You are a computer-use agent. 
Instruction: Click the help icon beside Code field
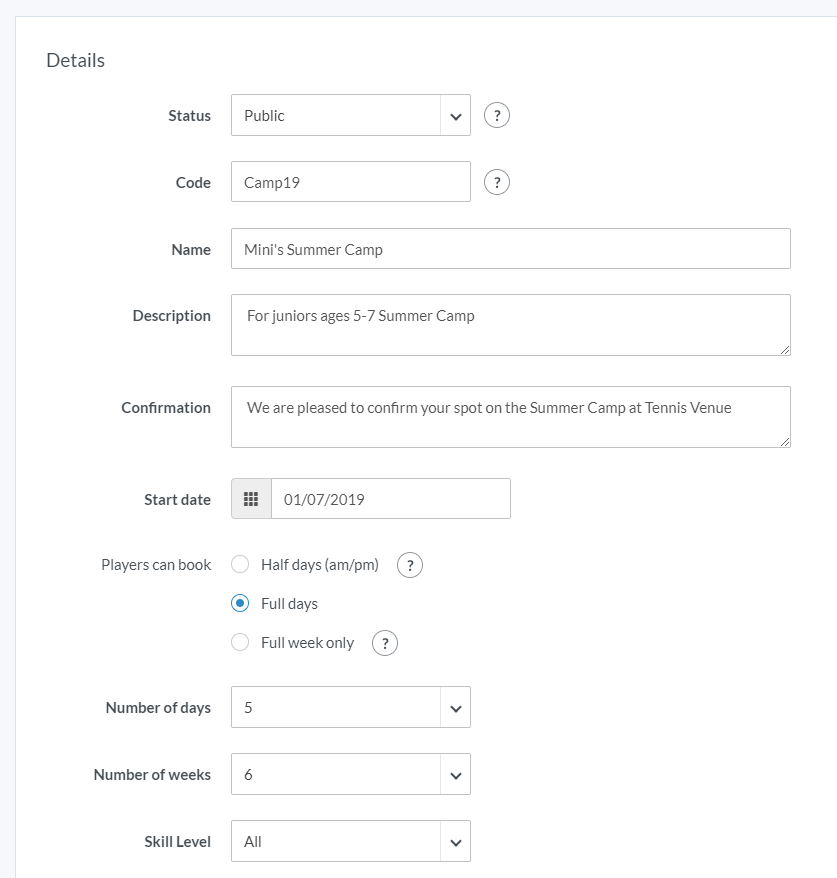497,183
